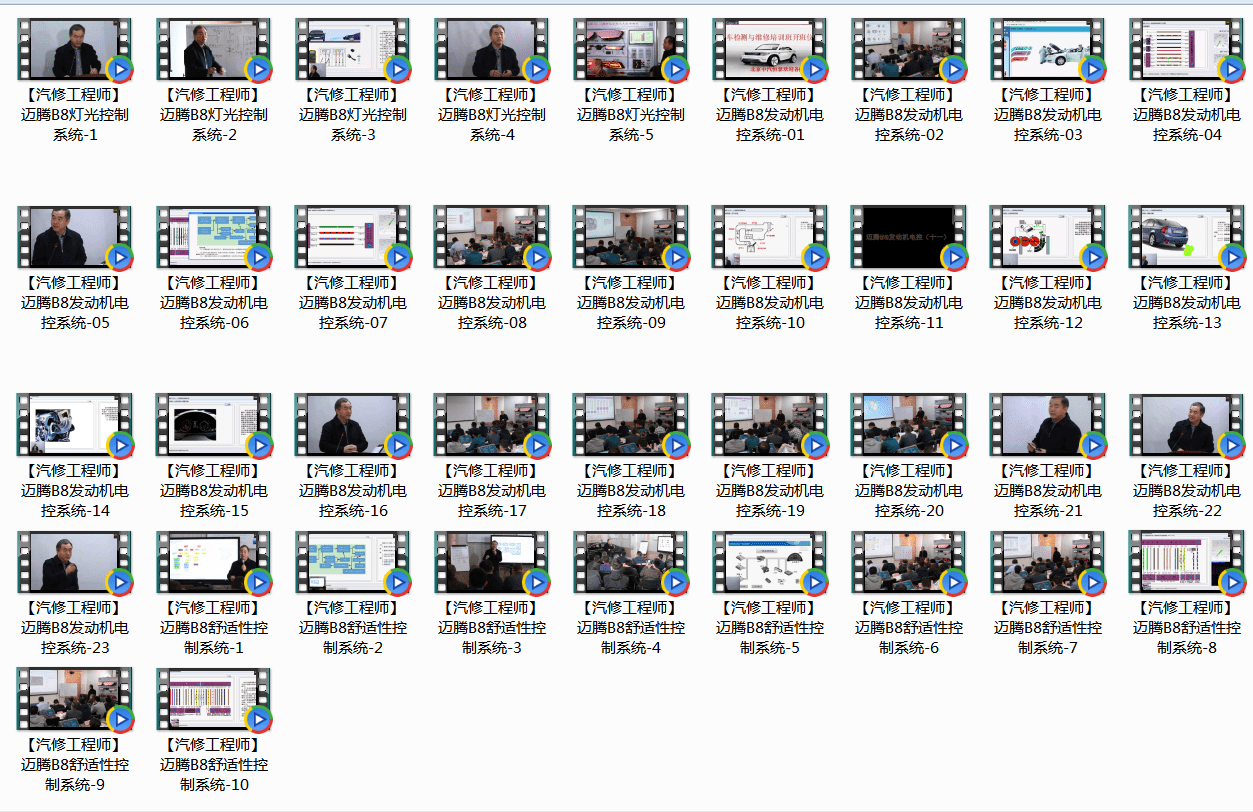Click file name label 迈腾B8舒适性控制系统-9
Viewport: 1253px width, 812px height.
pos(75,765)
